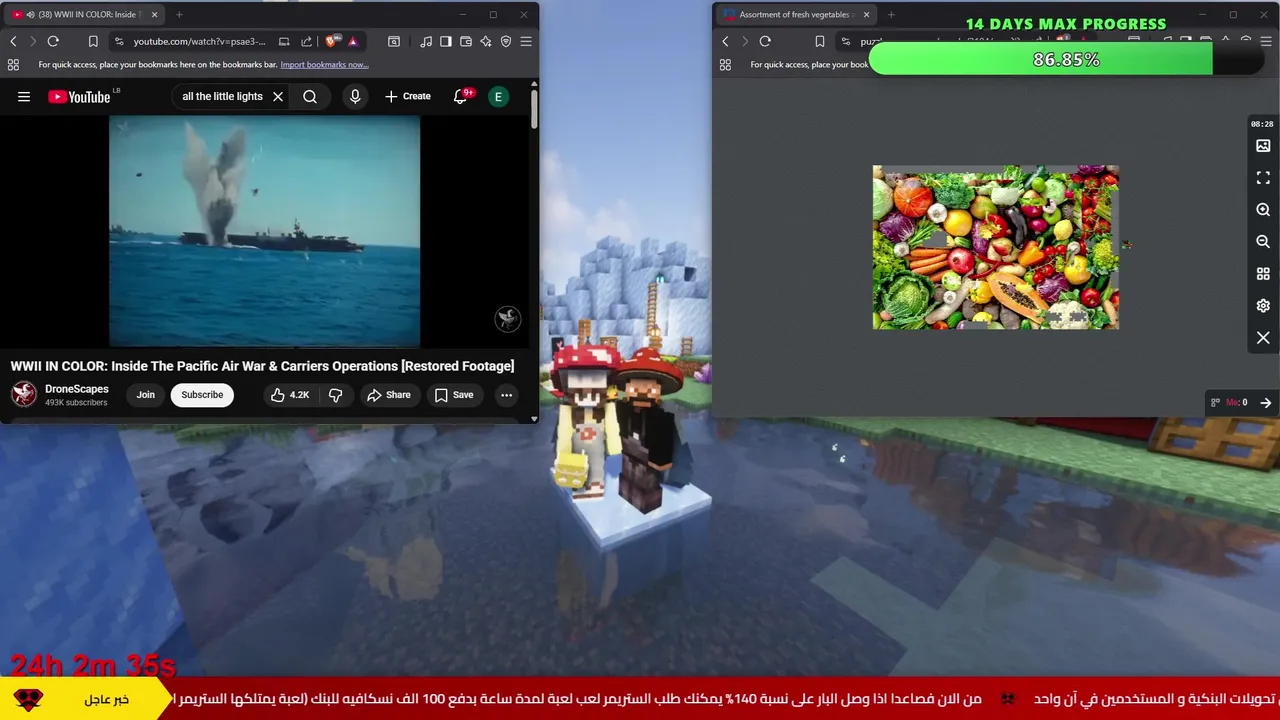Open Brave Shields lion icon

(x=333, y=41)
